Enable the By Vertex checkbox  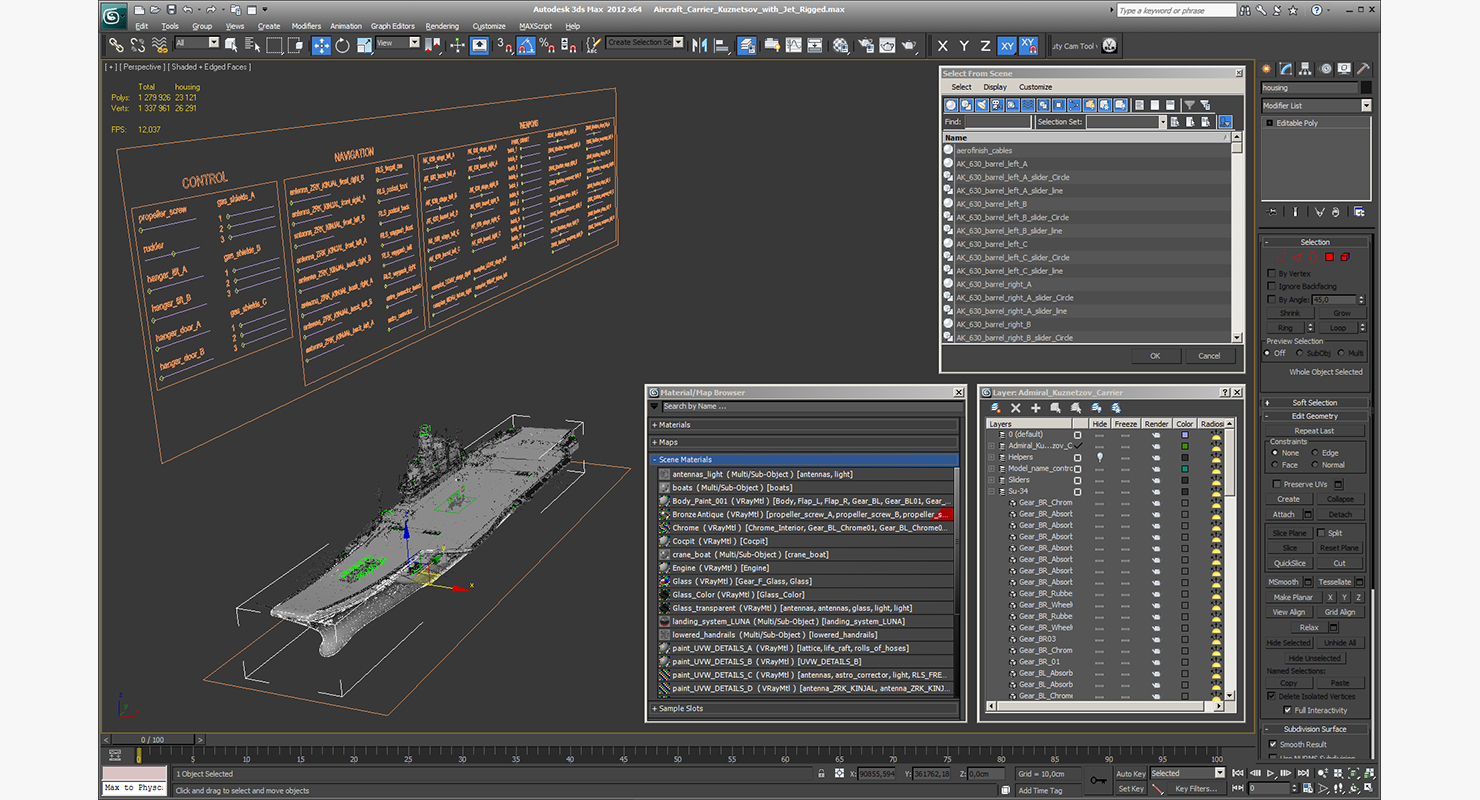pyautogui.click(x=1272, y=274)
